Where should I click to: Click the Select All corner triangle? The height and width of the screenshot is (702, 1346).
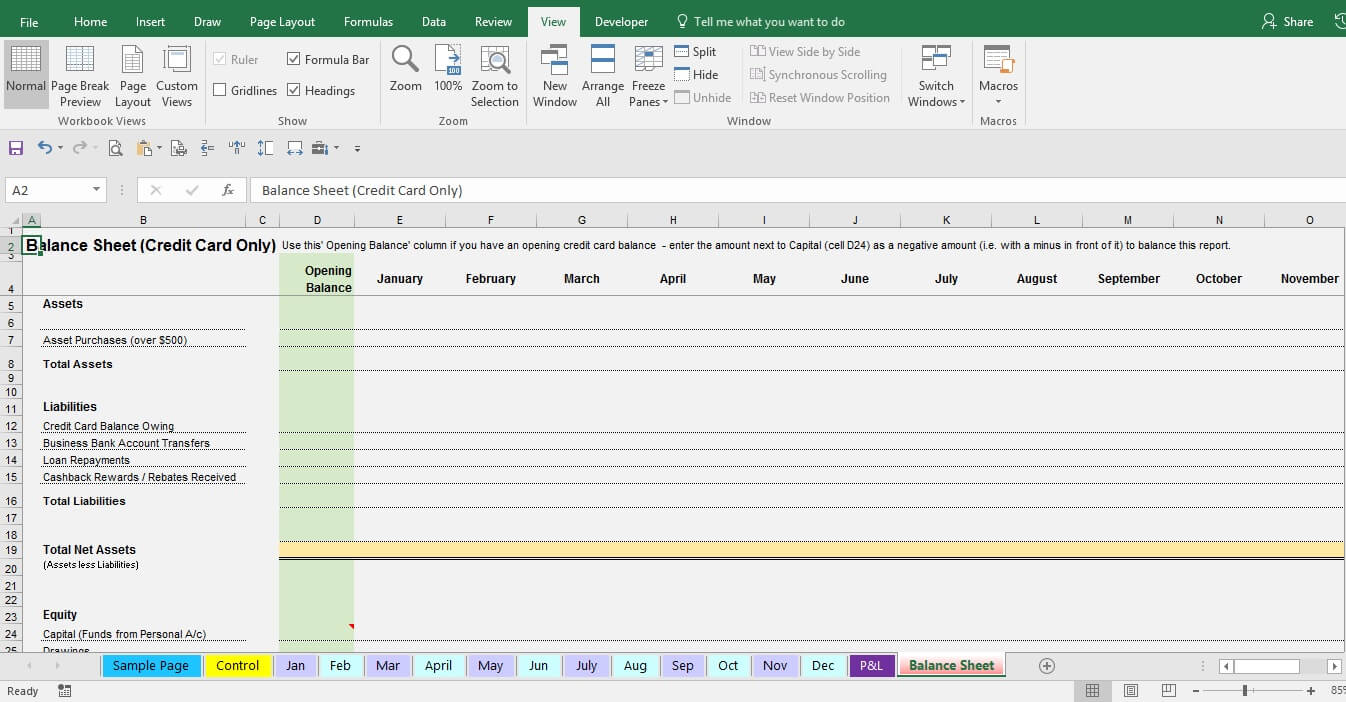(x=14, y=220)
